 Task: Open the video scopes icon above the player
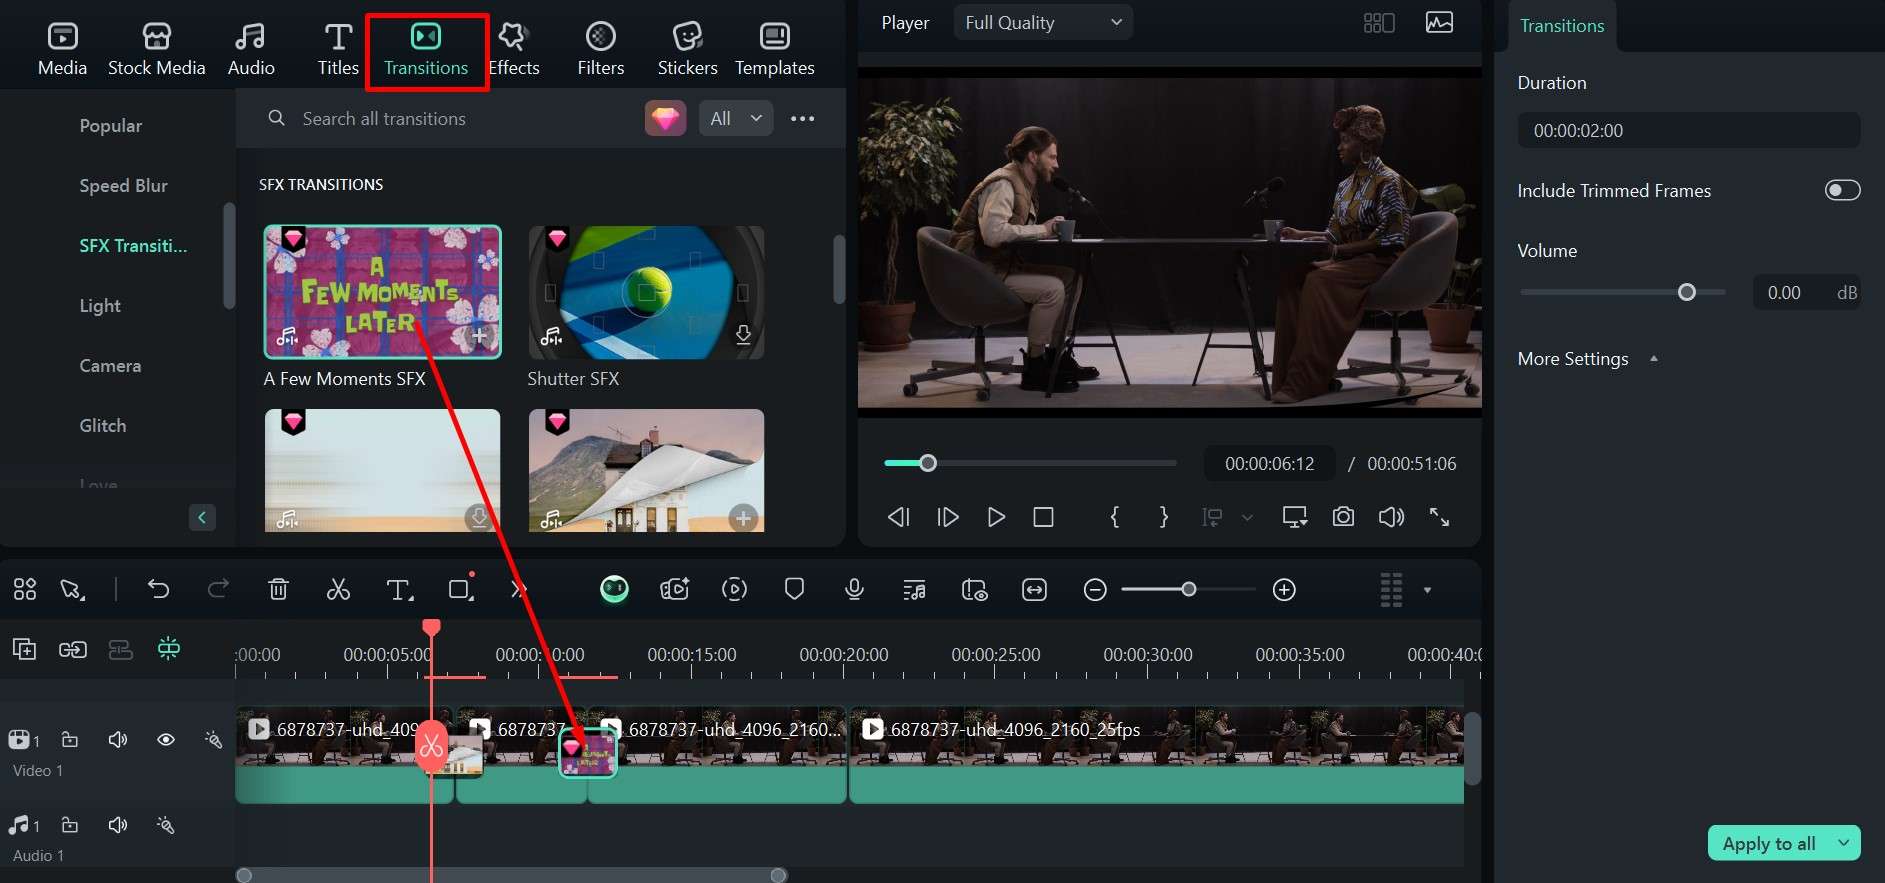coord(1439,22)
